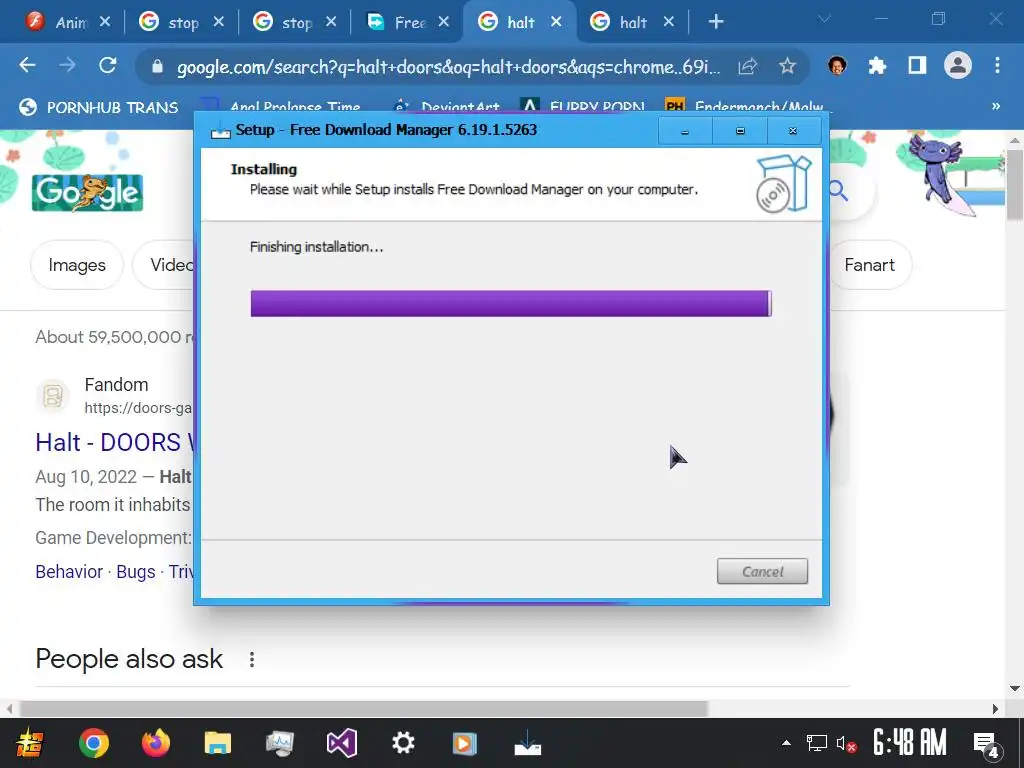The height and width of the screenshot is (768, 1024).
Task: Open the People also ask options menu
Action: 251,659
